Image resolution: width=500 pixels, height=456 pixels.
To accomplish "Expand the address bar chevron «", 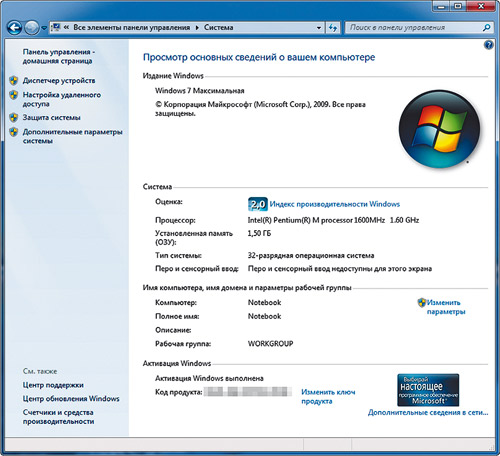I will pyautogui.click(x=66, y=27).
